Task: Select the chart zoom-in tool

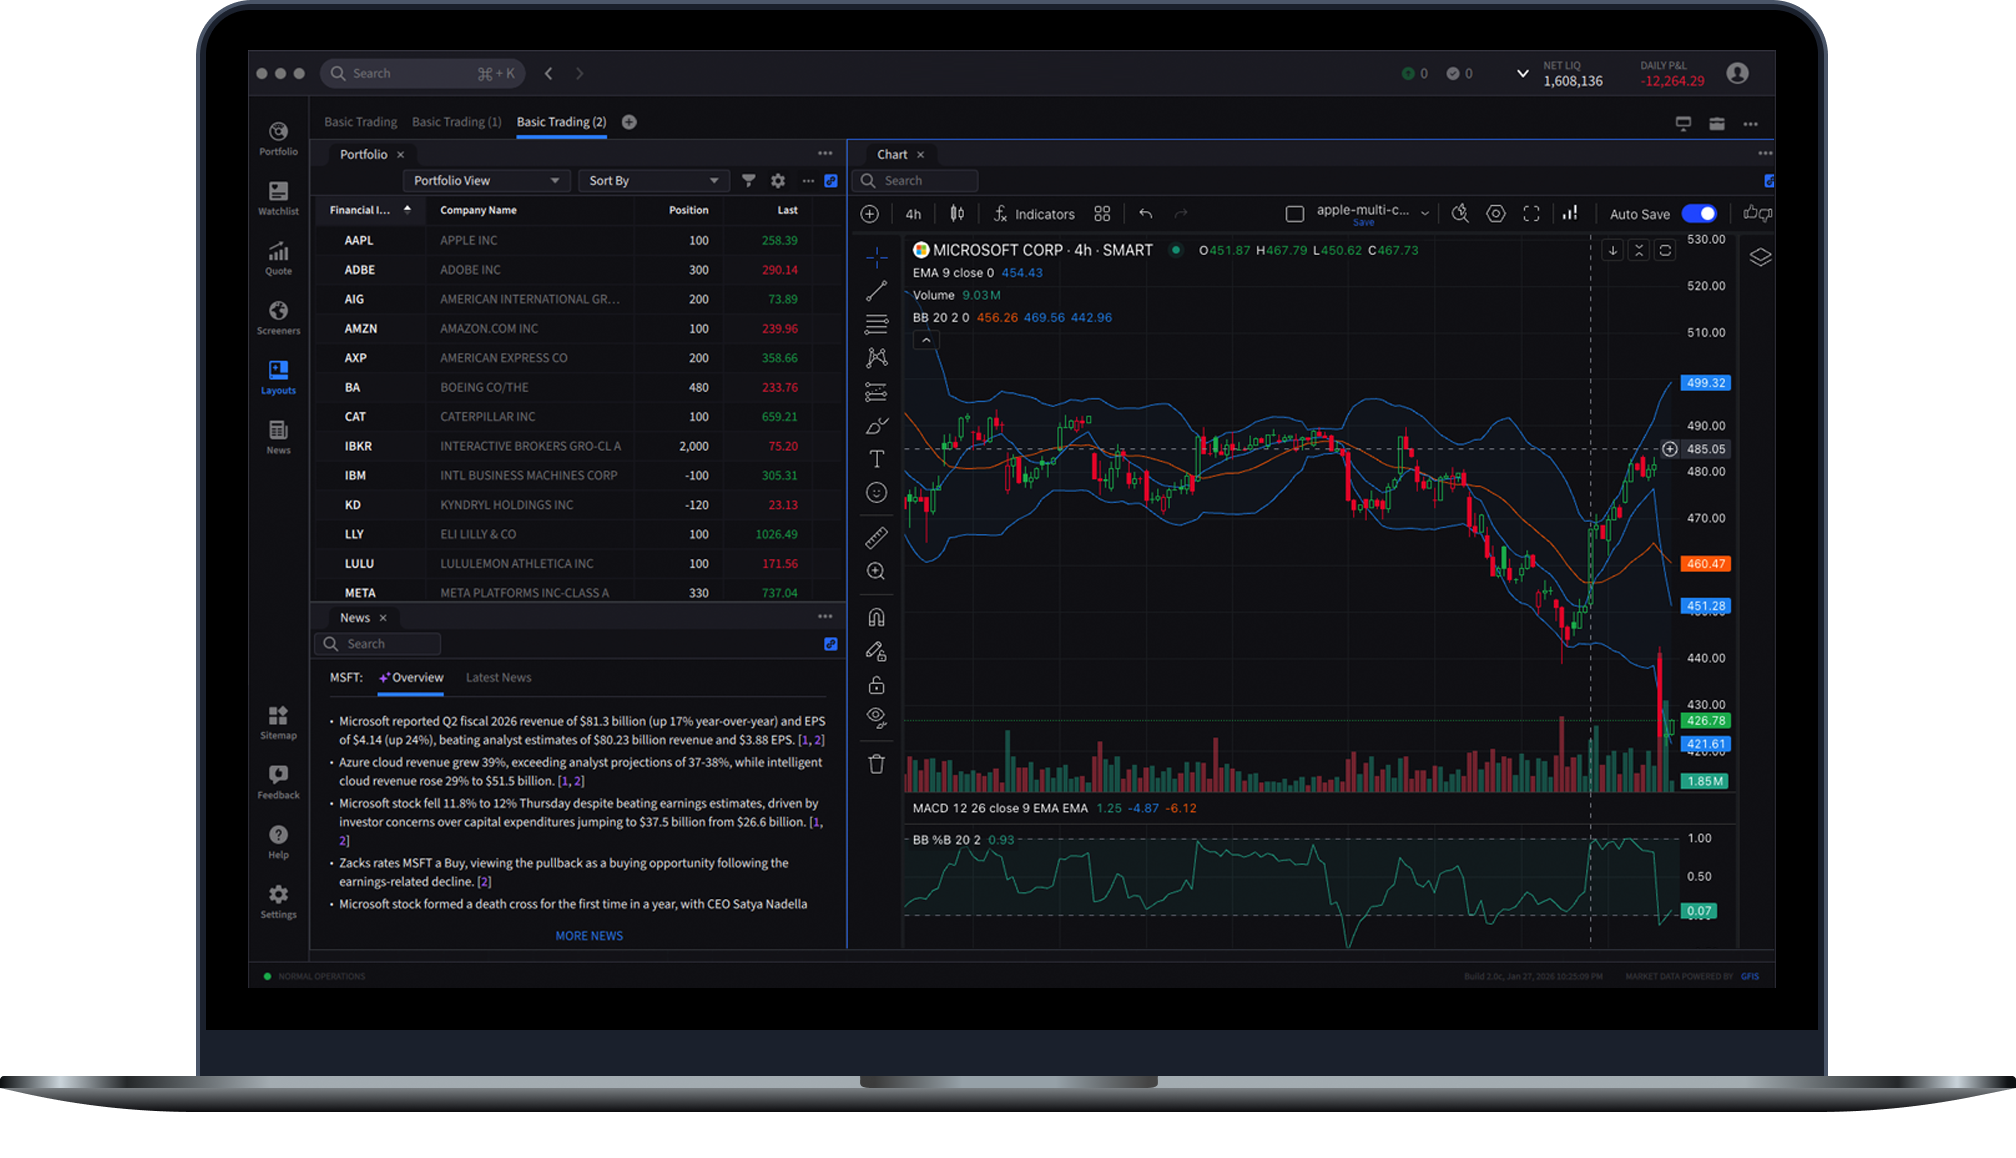Action: (x=877, y=571)
